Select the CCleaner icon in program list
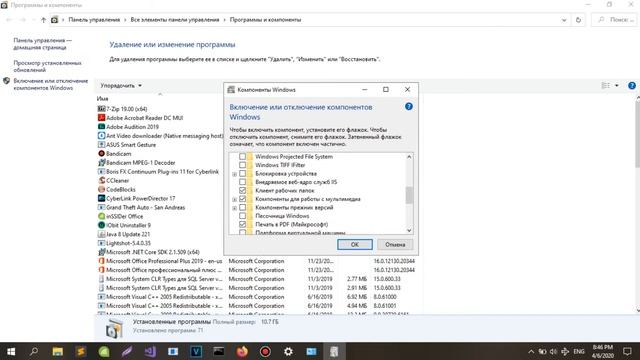Screen dimensions: 640x360 point(101,180)
